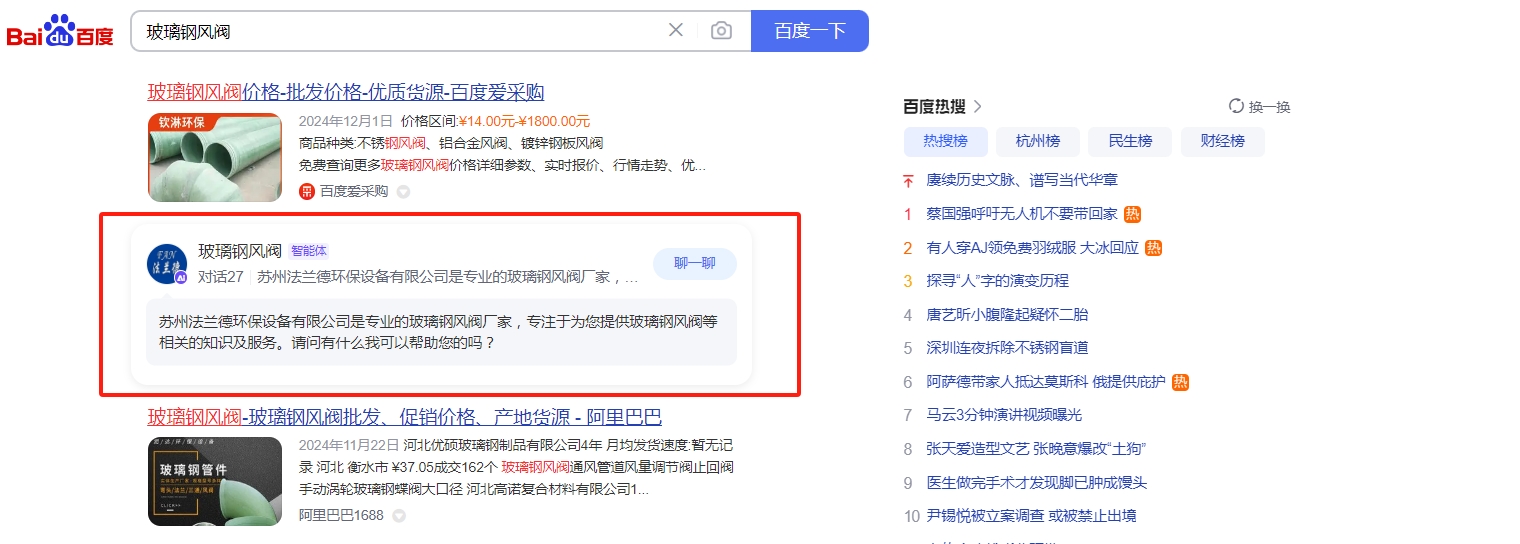The image size is (1520, 544).
Task: Switch to the 财经榜 tab
Action: click(1223, 141)
